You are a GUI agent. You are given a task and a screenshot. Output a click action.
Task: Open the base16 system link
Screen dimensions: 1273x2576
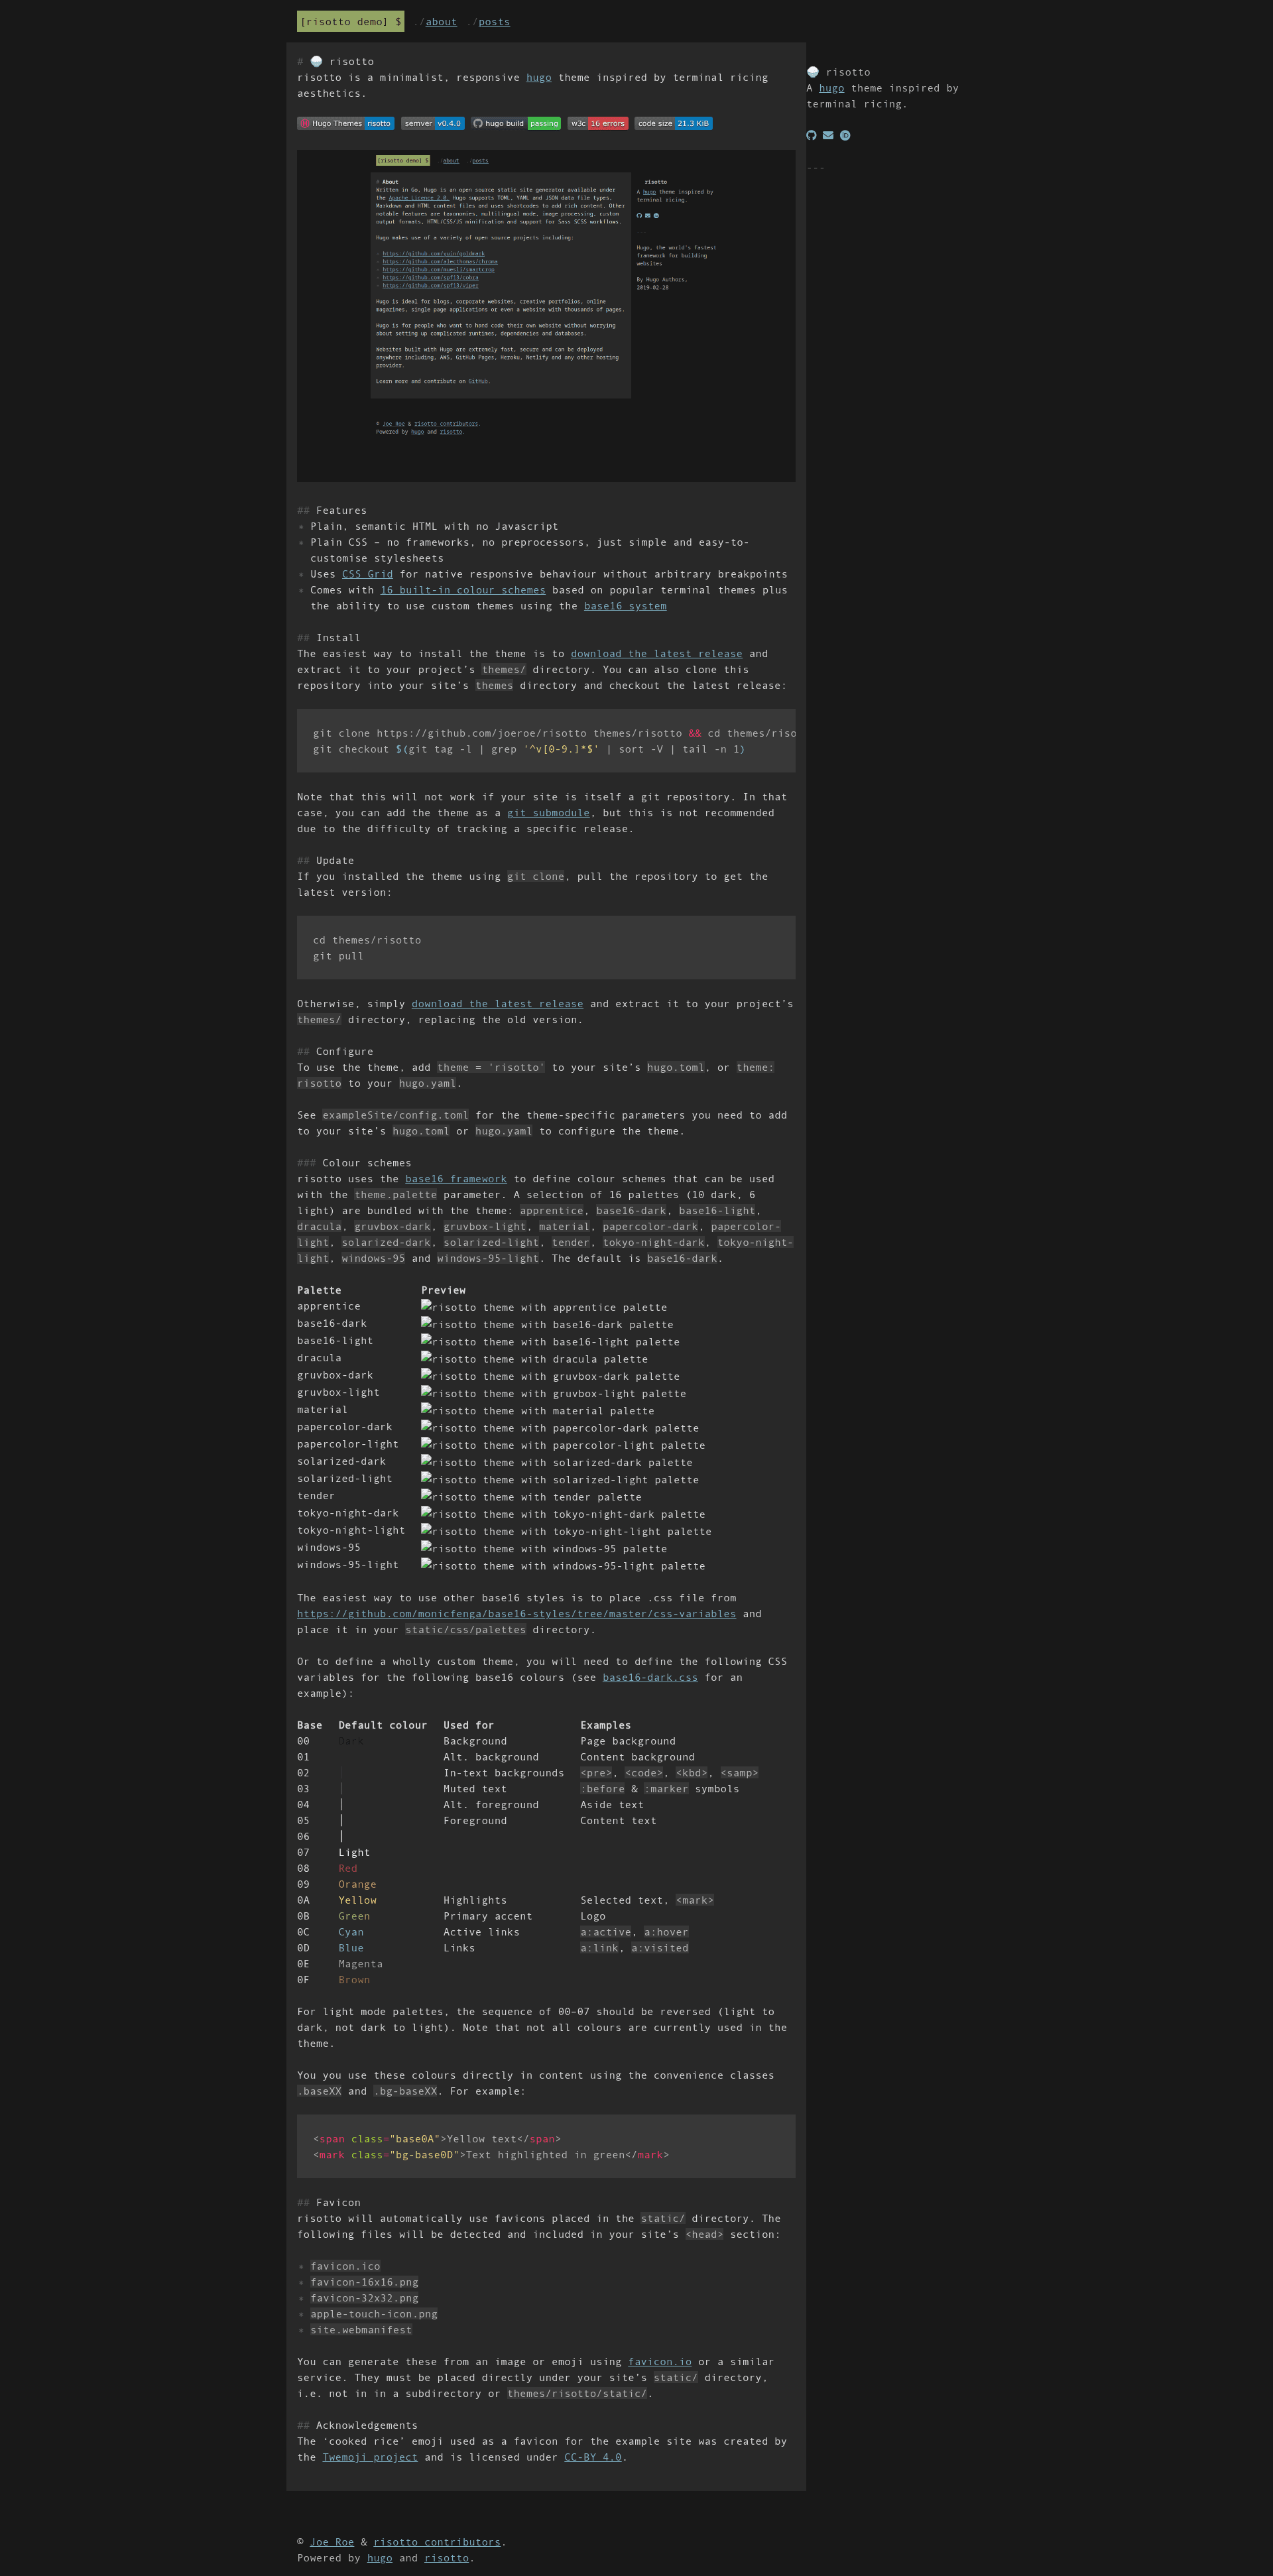tap(625, 606)
